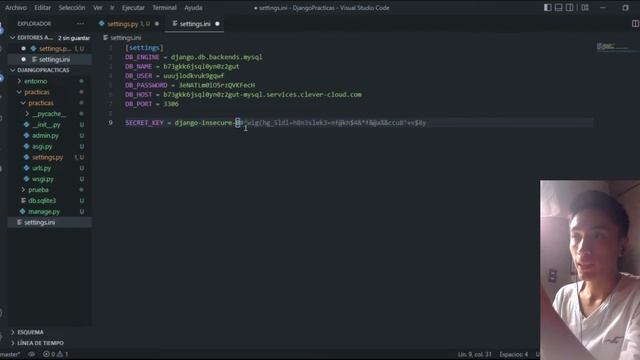The height and width of the screenshot is (360, 640).
Task: Click unsaved dot on settings.py tab
Action: [157, 24]
